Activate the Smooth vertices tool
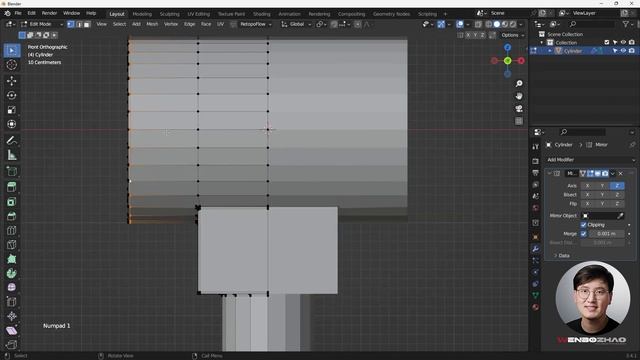 coord(12,287)
